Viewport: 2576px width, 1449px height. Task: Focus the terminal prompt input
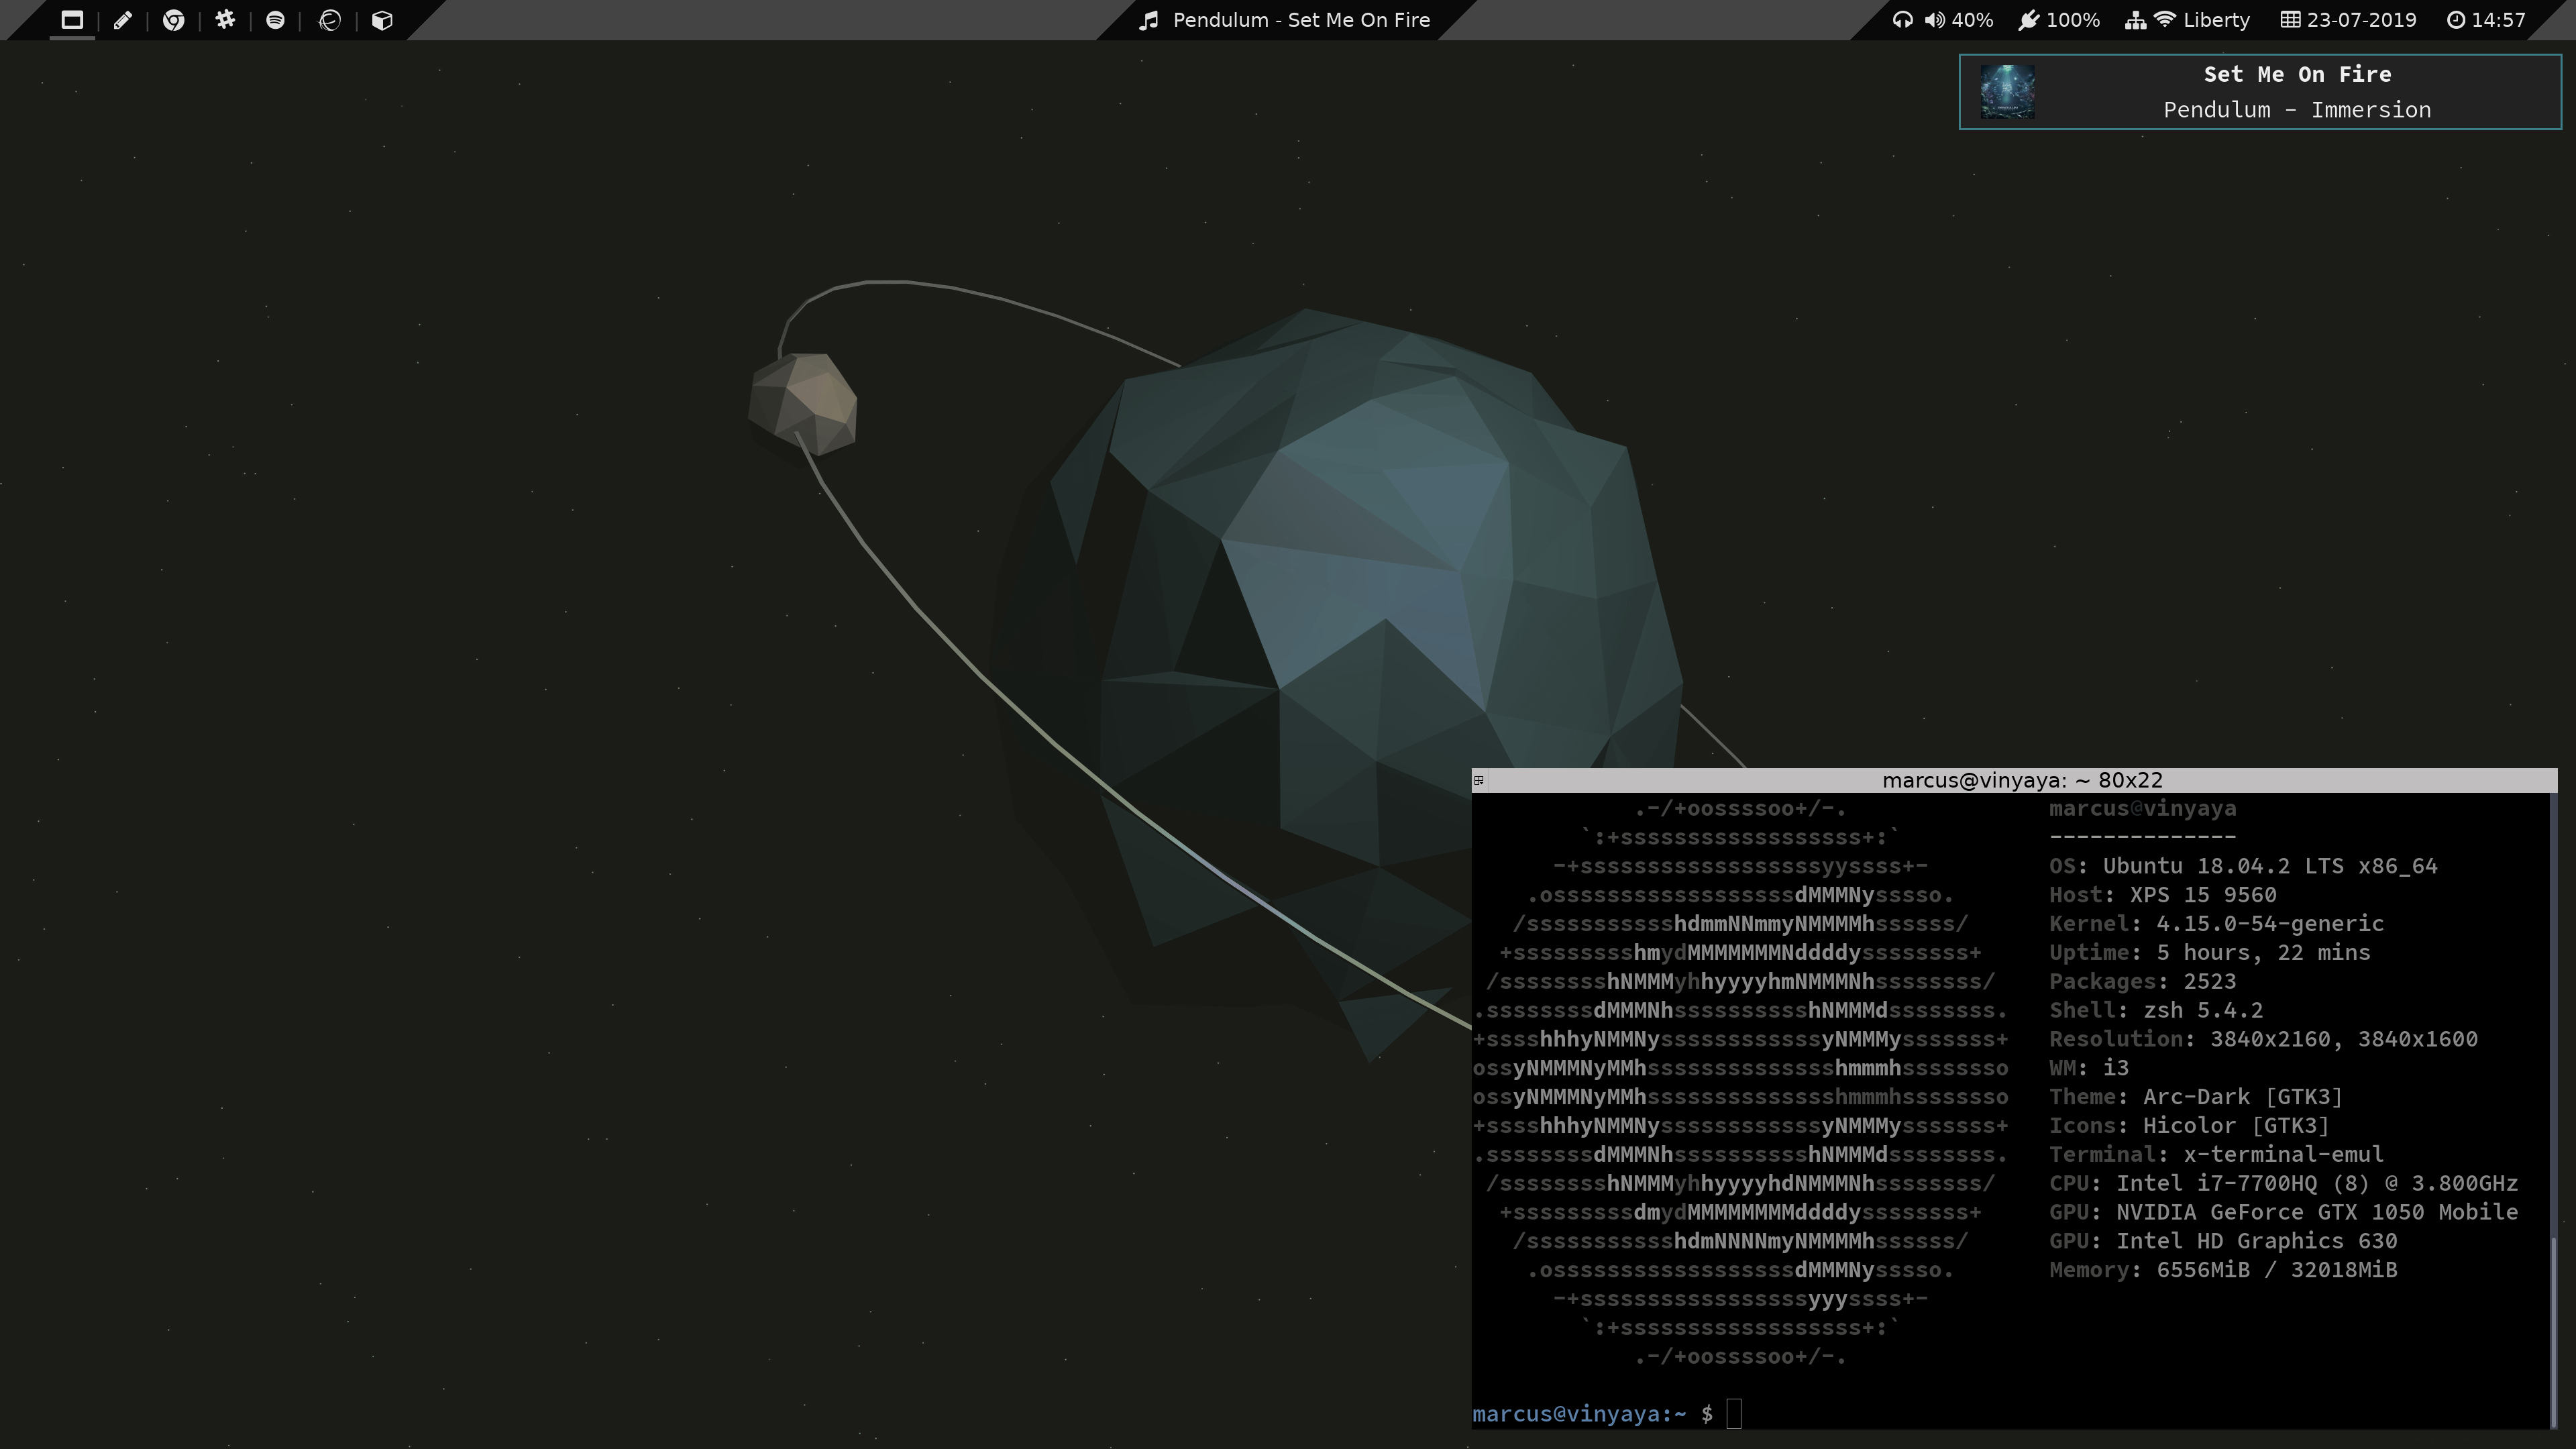click(x=1733, y=1414)
